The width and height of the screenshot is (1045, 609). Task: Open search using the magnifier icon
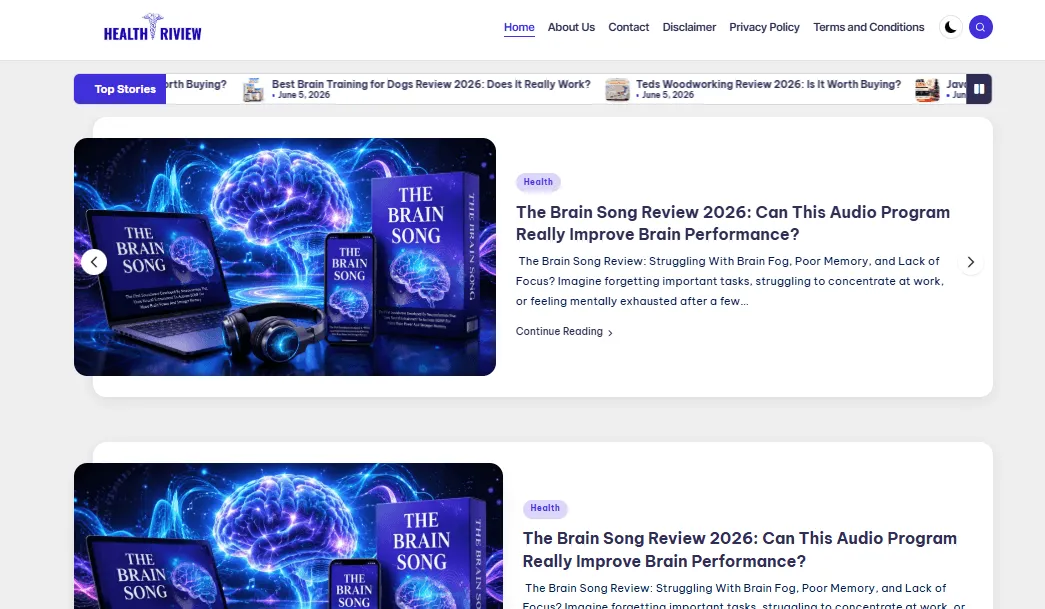point(980,27)
